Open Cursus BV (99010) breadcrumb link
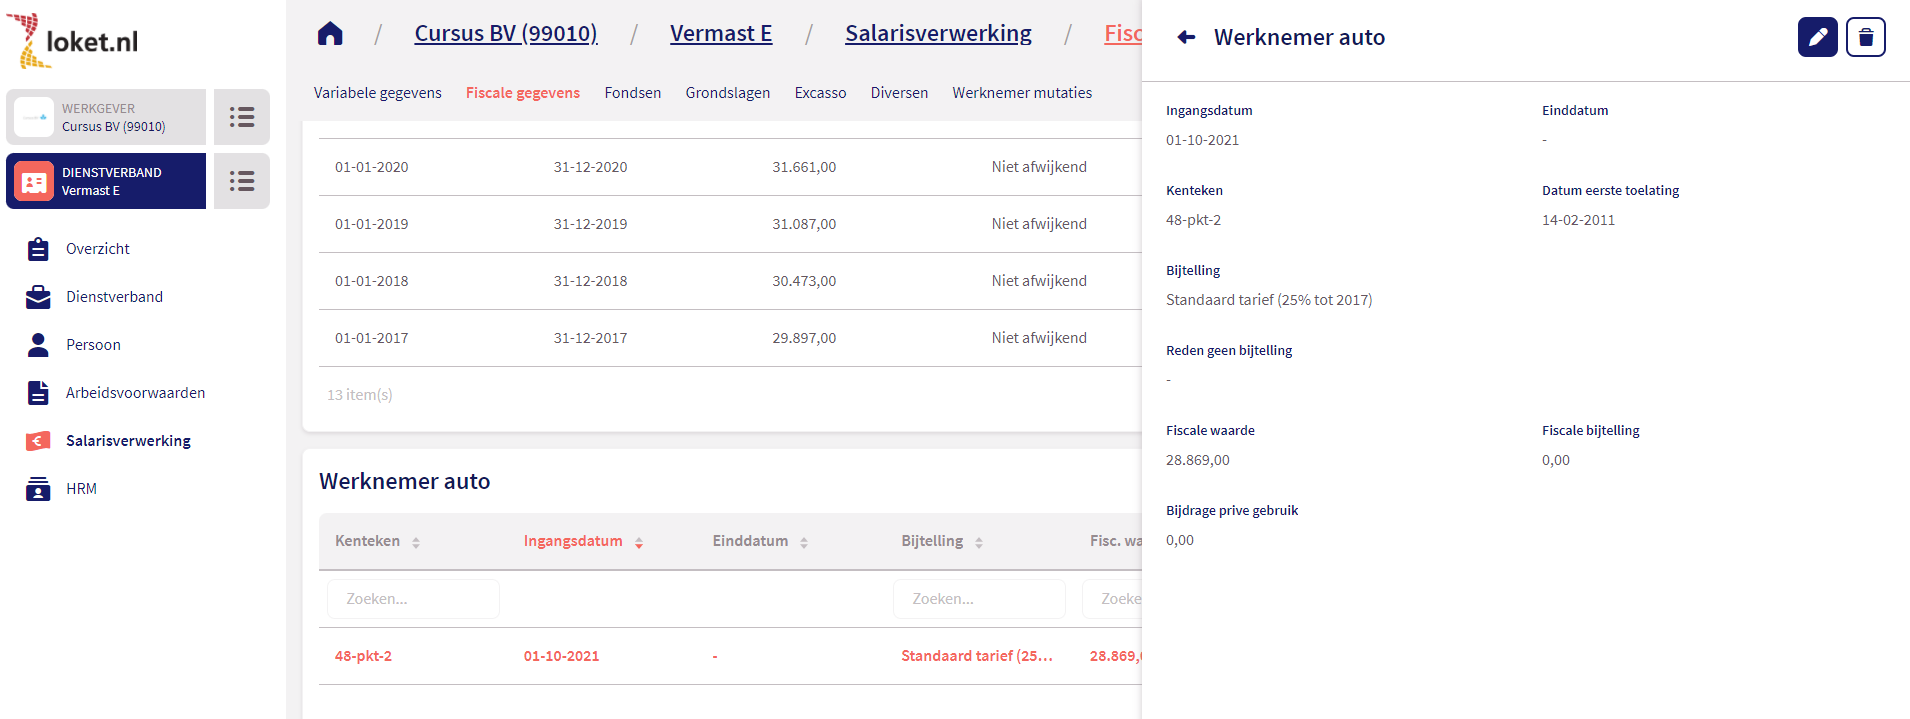Image resolution: width=1910 pixels, height=719 pixels. (x=505, y=34)
